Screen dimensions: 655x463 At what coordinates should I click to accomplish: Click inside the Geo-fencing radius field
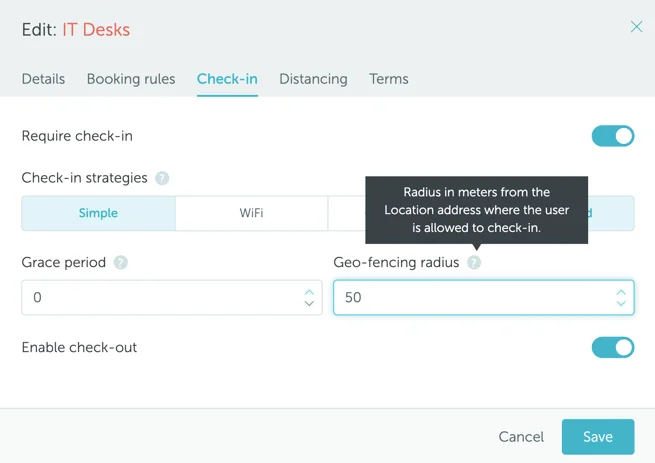(470, 298)
